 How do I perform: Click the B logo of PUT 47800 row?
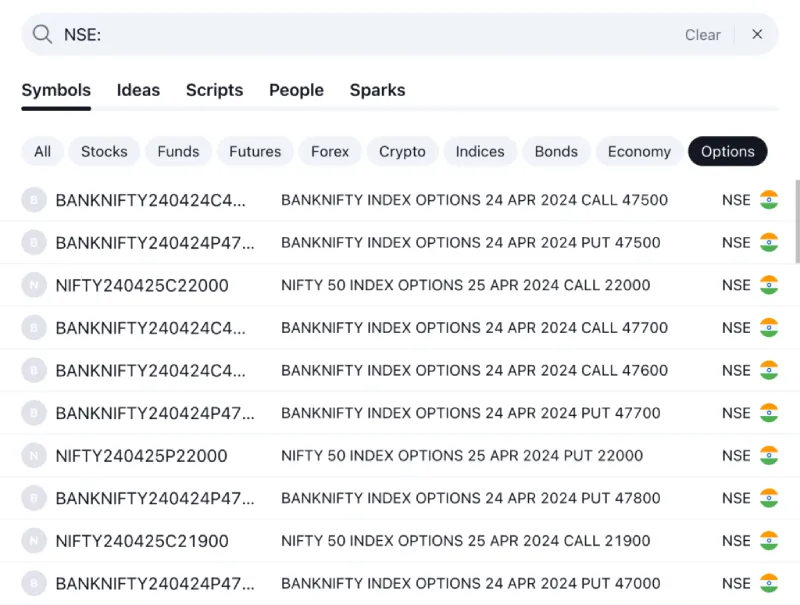click(x=34, y=498)
